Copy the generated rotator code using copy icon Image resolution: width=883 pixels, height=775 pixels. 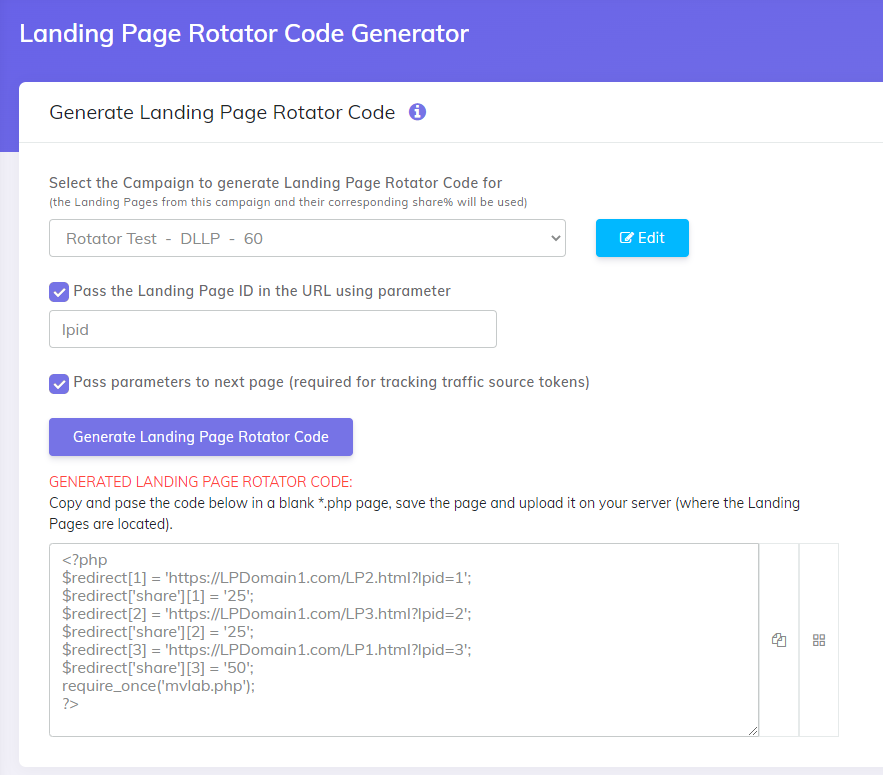coord(779,640)
